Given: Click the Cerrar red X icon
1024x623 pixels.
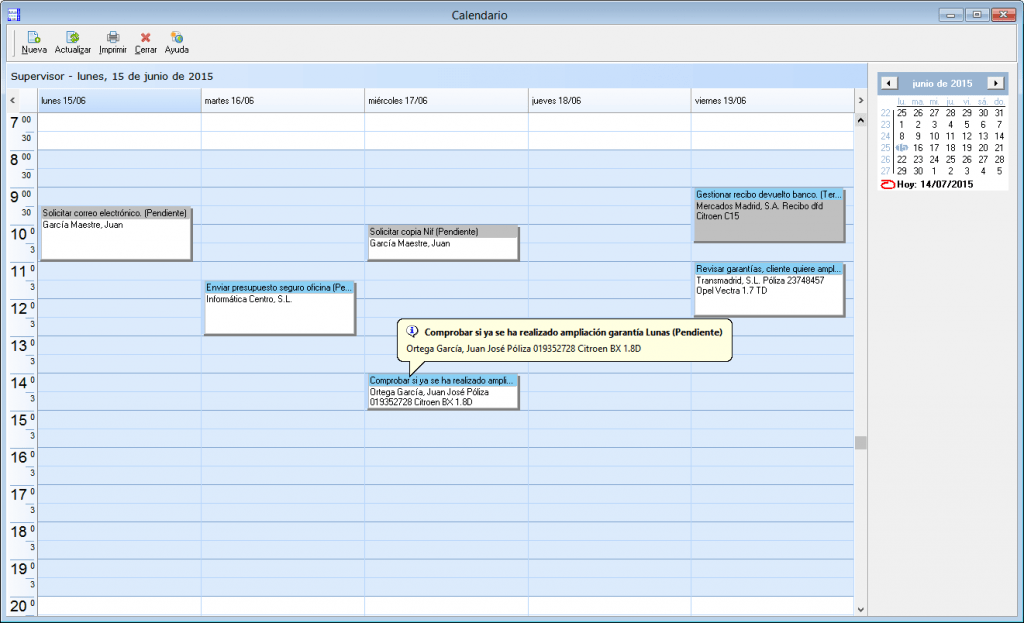Looking at the screenshot, I should click(146, 37).
